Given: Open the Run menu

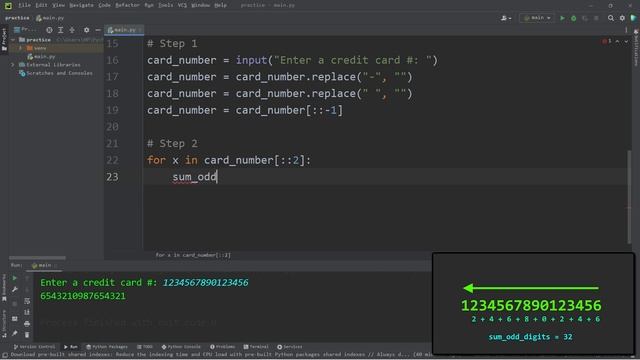Looking at the screenshot, I should pos(149,5).
